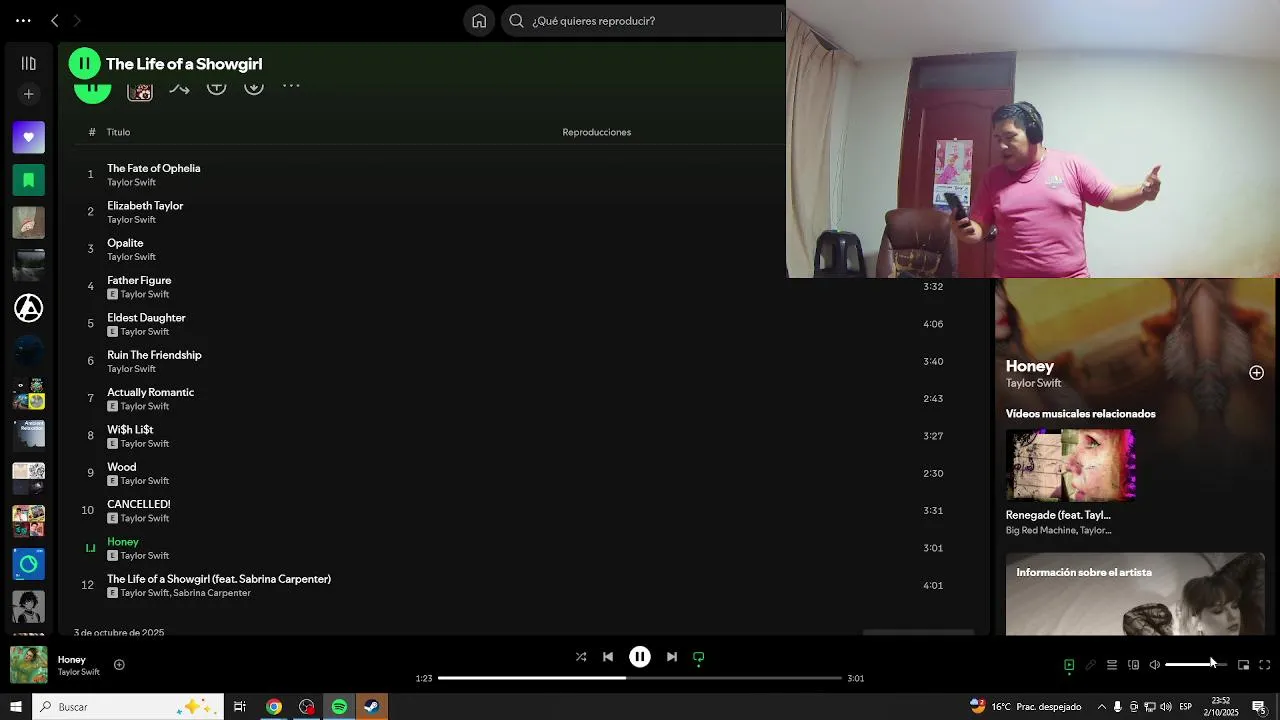
Task: Open Task View on the taskbar
Action: (240, 707)
